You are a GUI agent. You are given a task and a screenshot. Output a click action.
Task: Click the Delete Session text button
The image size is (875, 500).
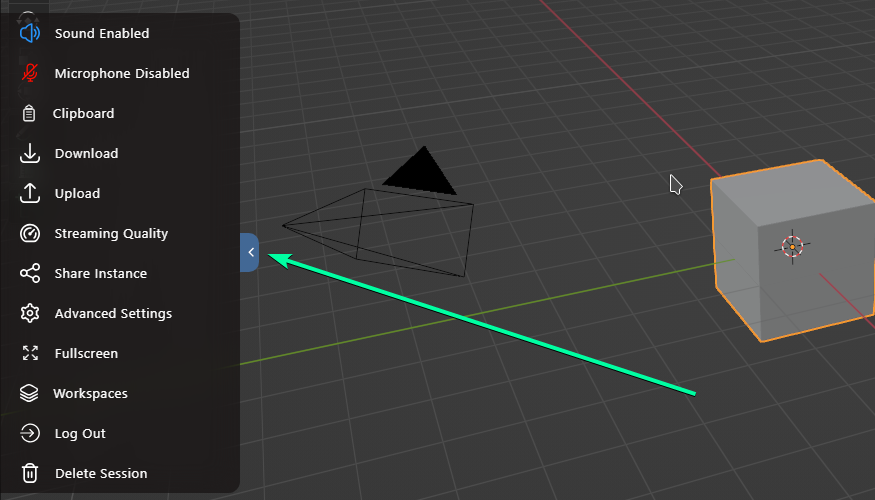[x=101, y=473]
